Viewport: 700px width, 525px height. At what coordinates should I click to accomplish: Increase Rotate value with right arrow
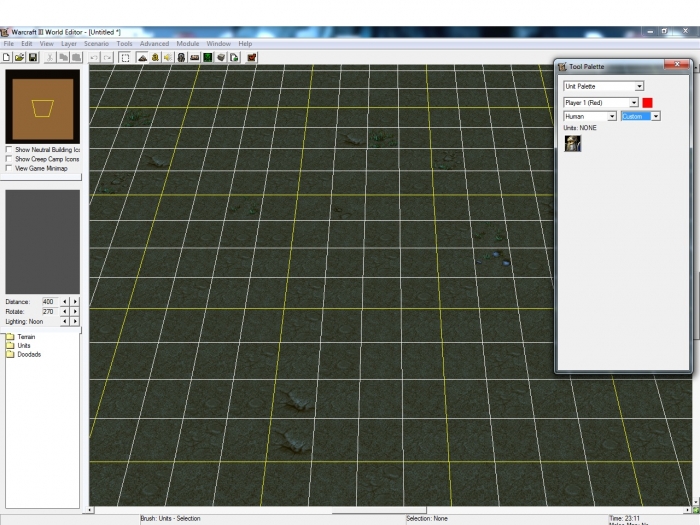75,312
